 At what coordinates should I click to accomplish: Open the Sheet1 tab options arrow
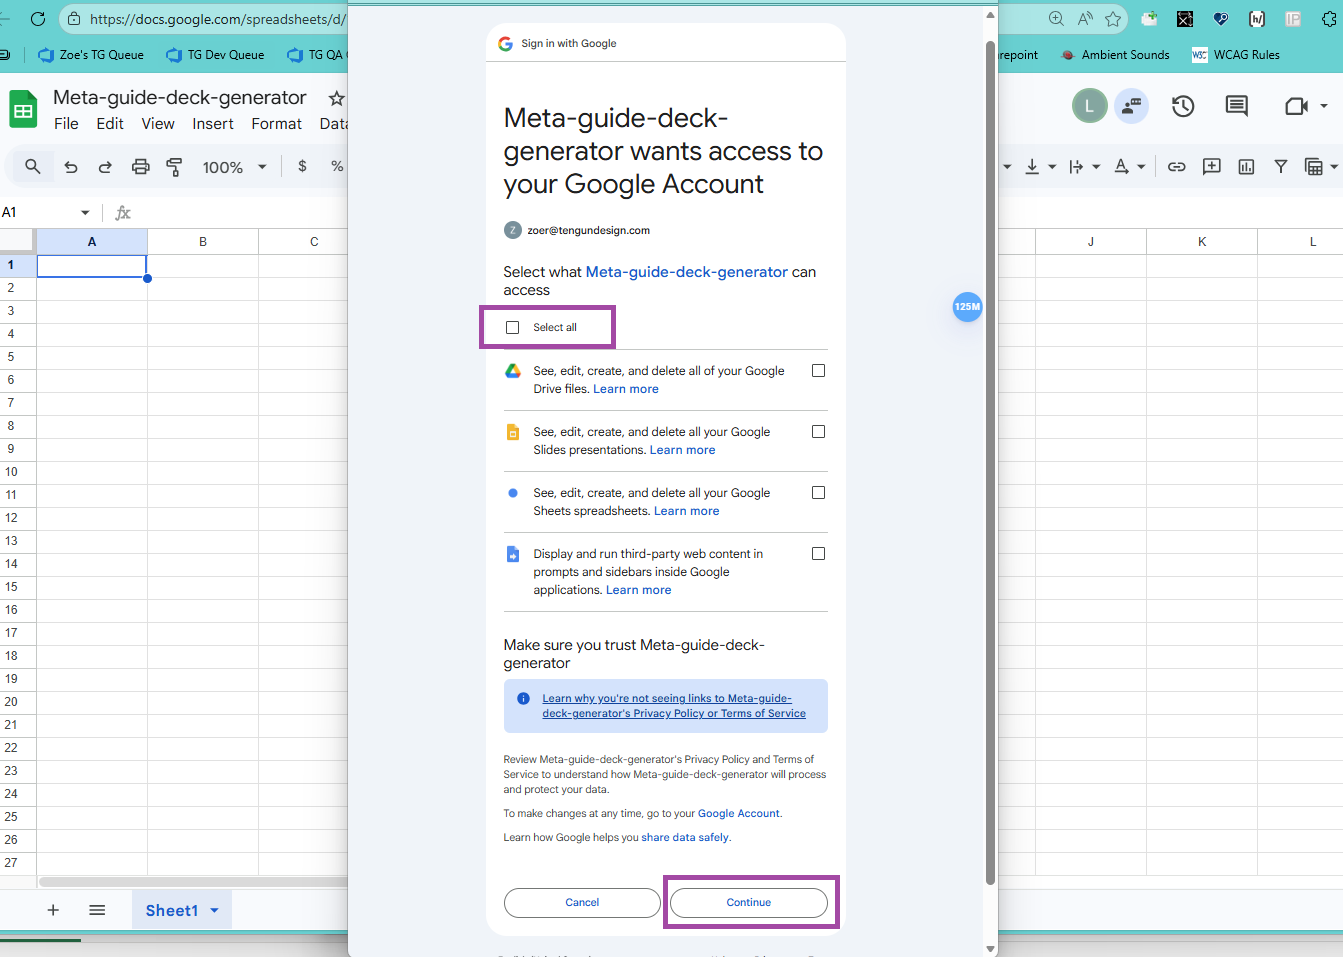(x=214, y=910)
